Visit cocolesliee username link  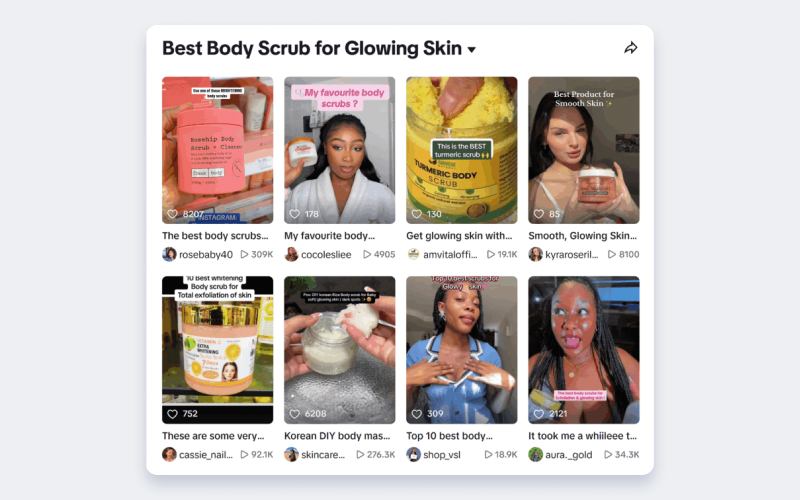[326, 255]
